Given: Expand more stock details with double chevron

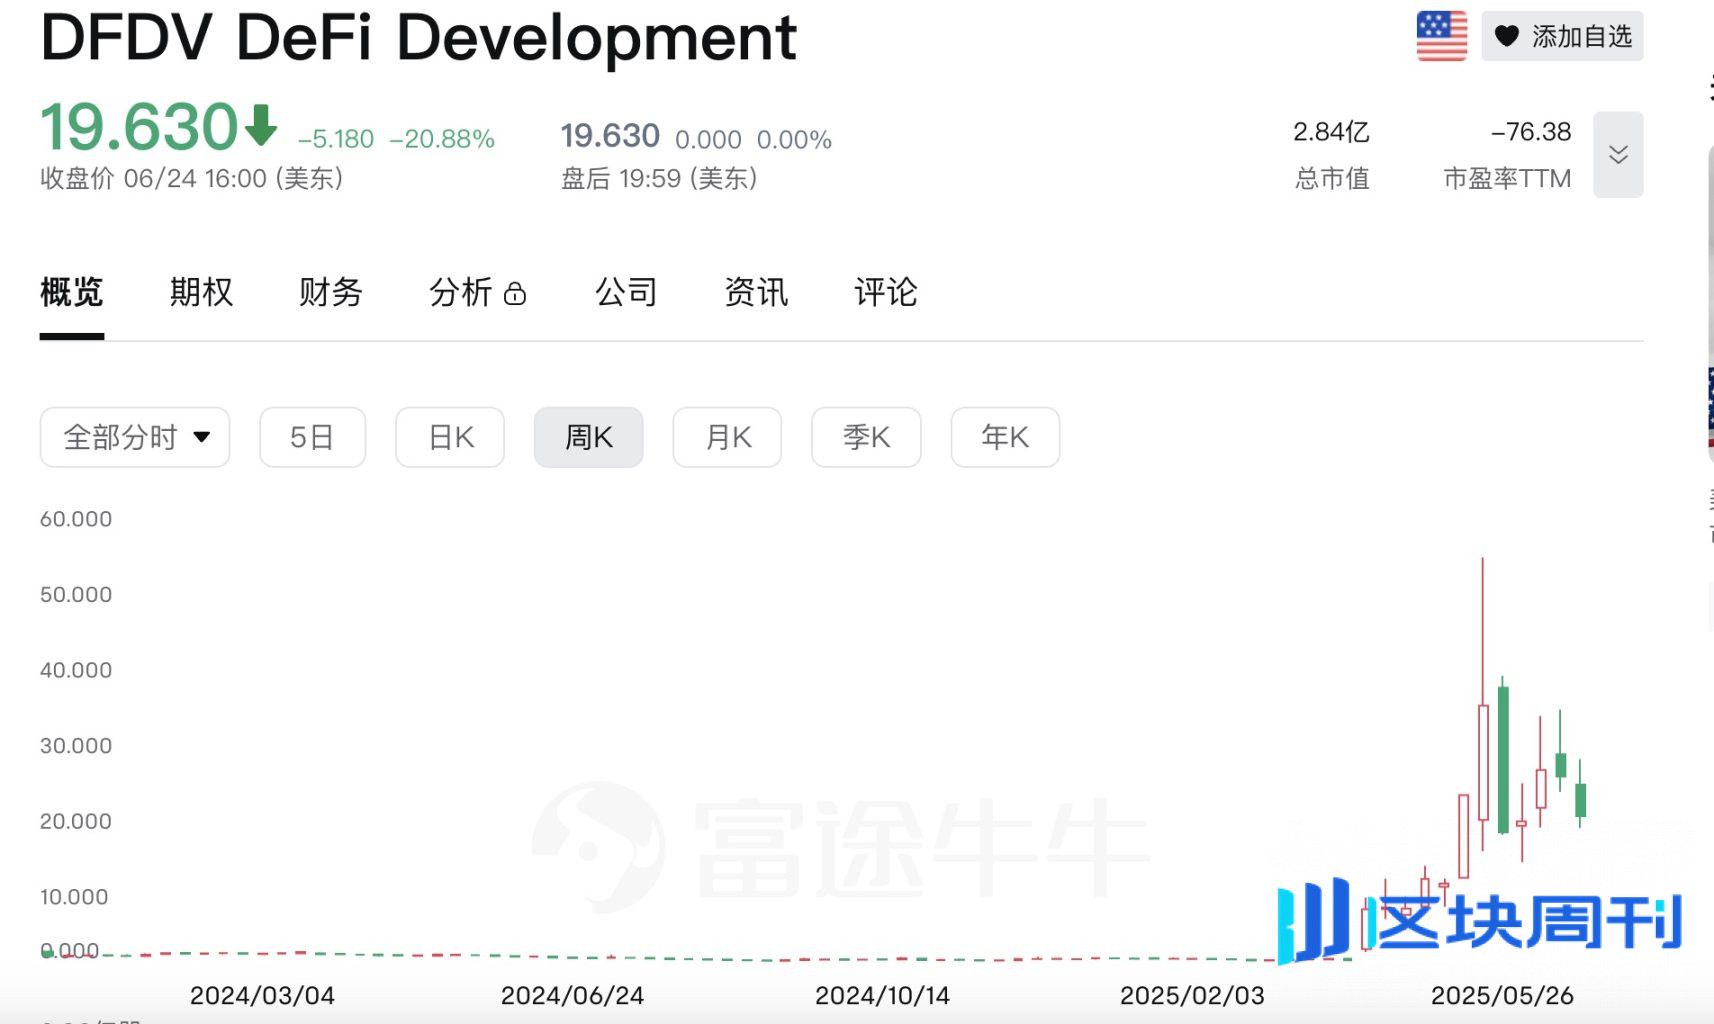Looking at the screenshot, I should [1617, 154].
